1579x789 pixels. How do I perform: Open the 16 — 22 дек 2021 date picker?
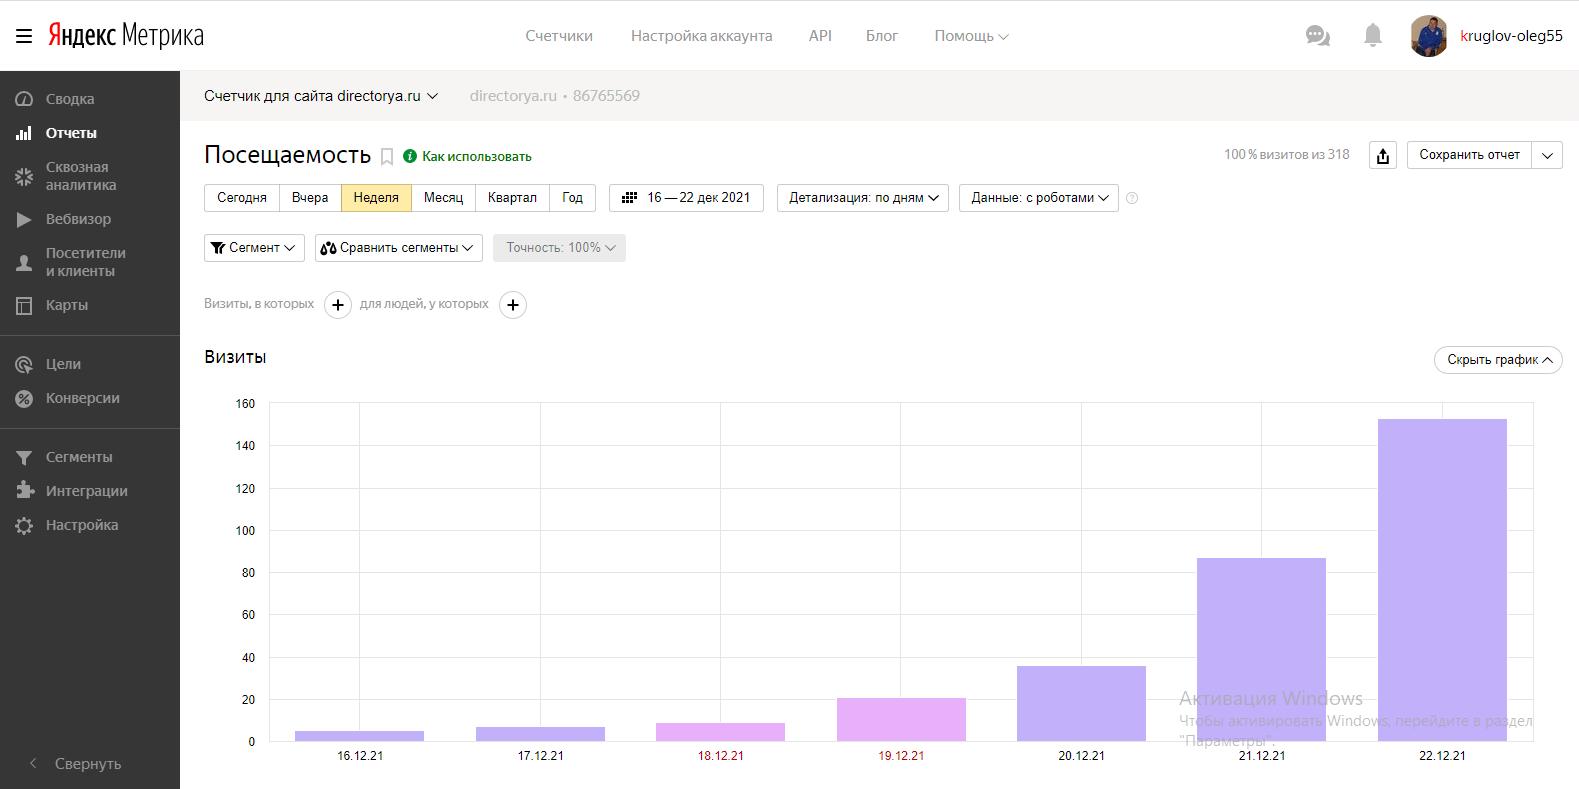[686, 198]
